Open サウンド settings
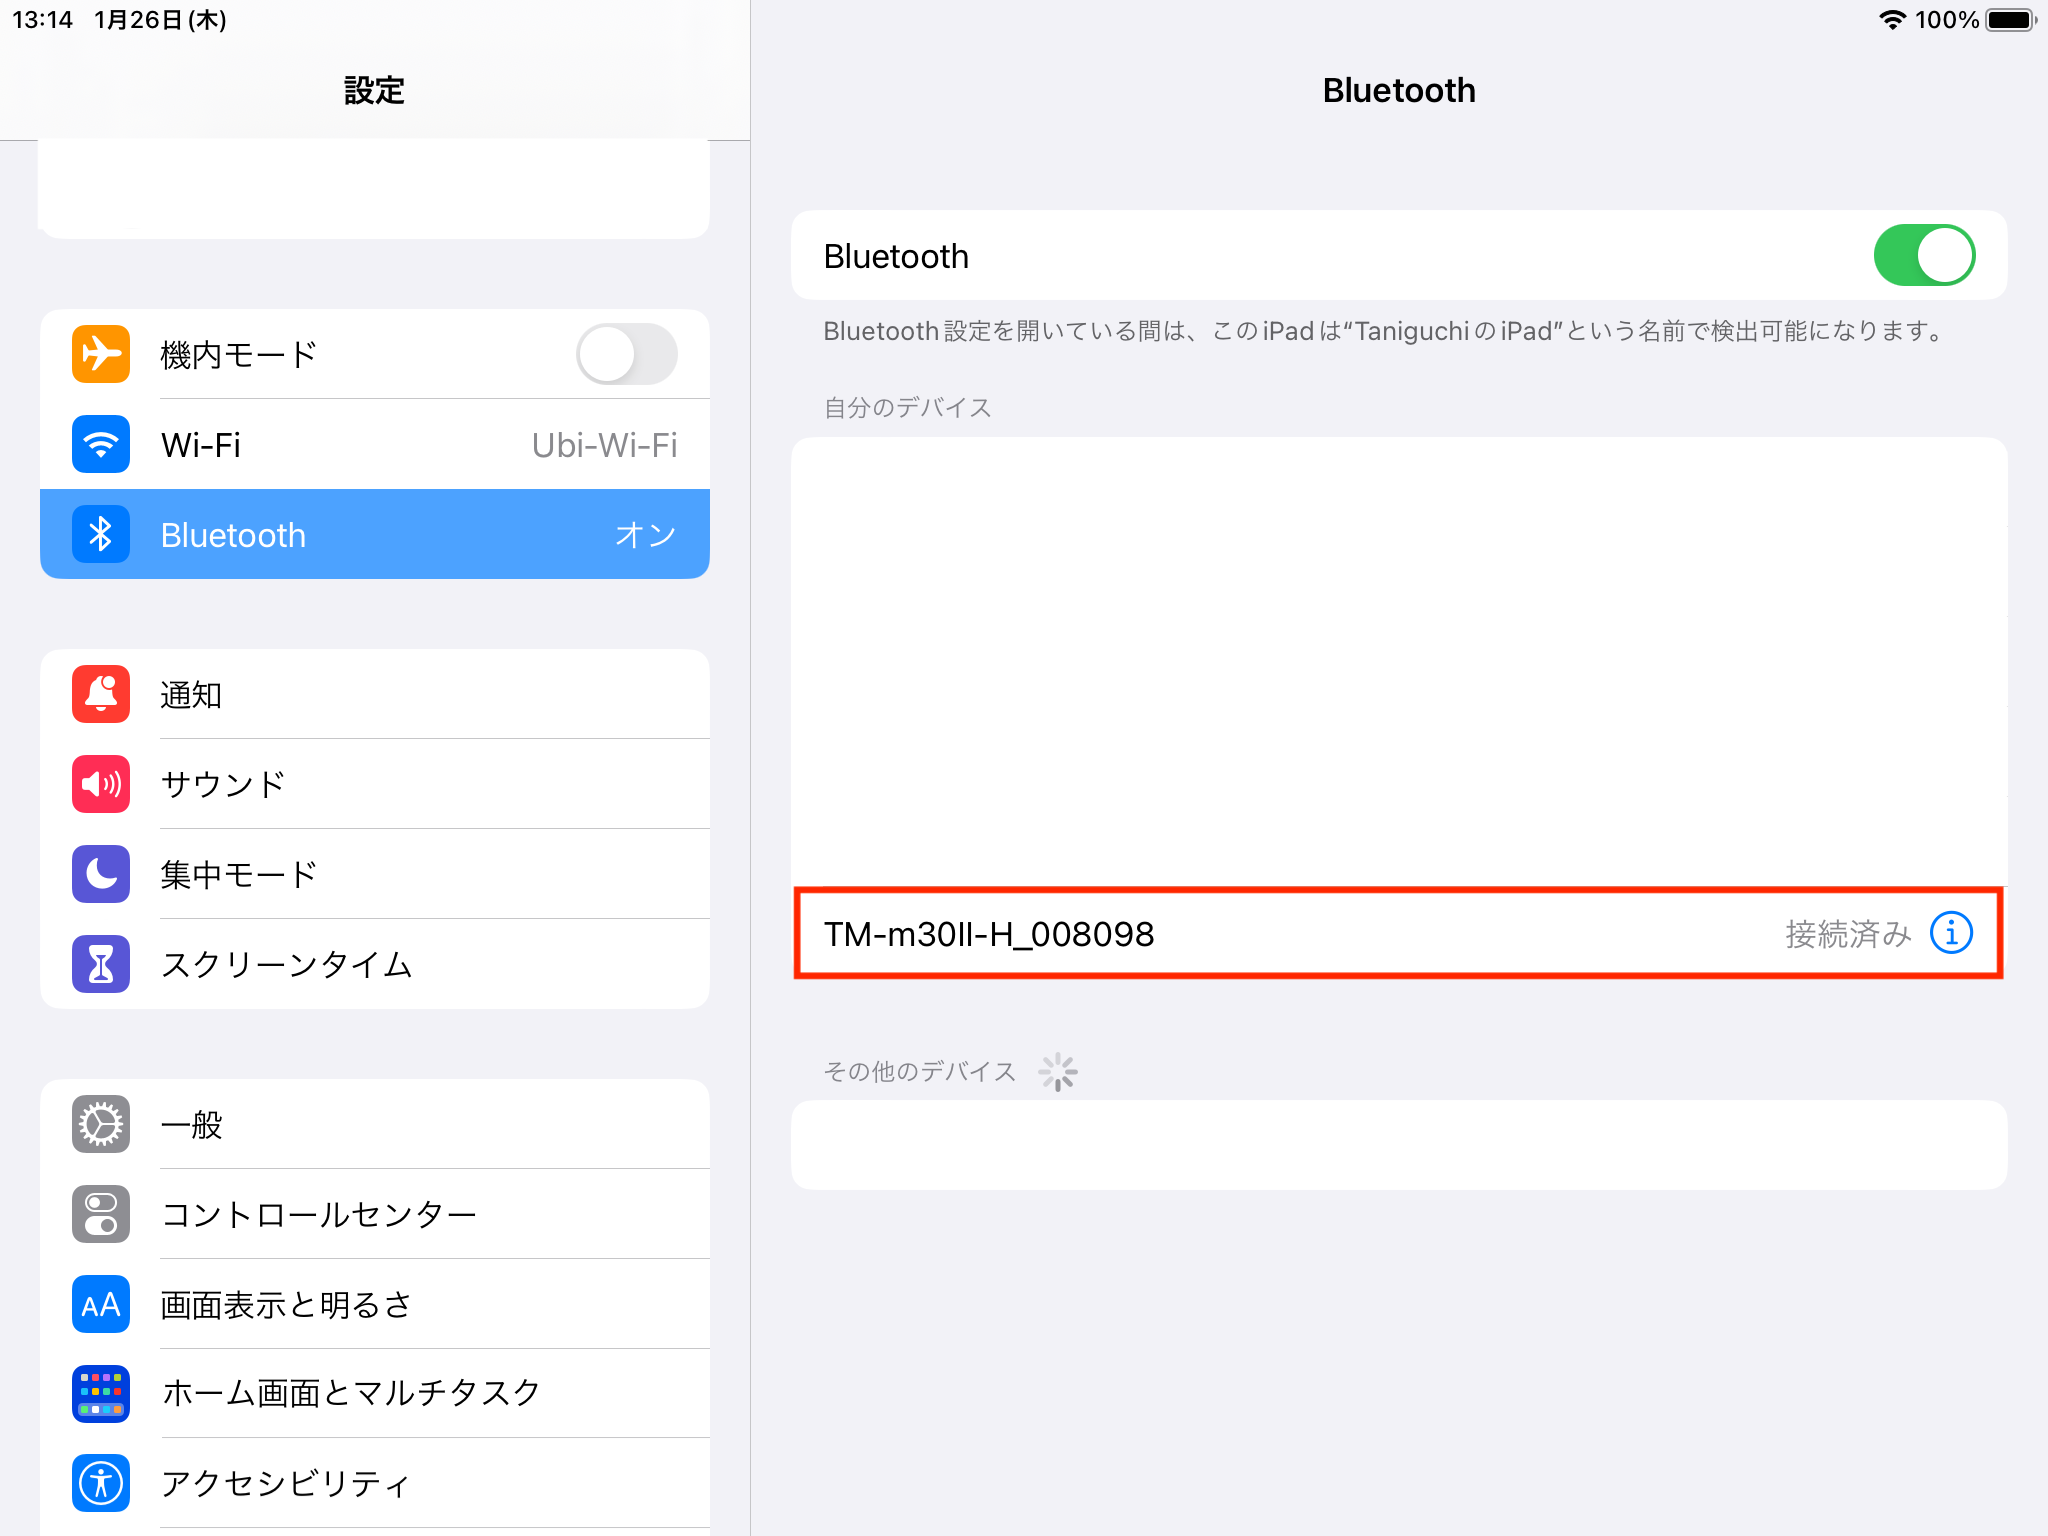 pos(375,784)
